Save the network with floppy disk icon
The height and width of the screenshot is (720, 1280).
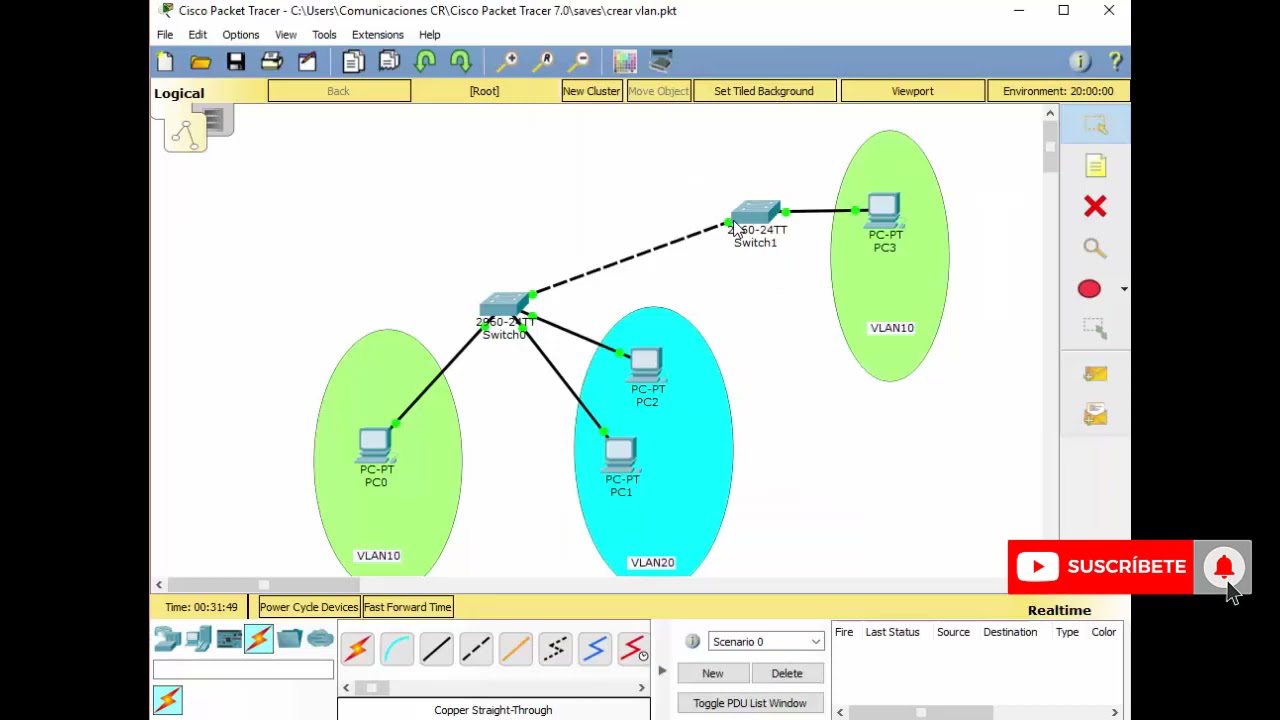click(x=236, y=62)
